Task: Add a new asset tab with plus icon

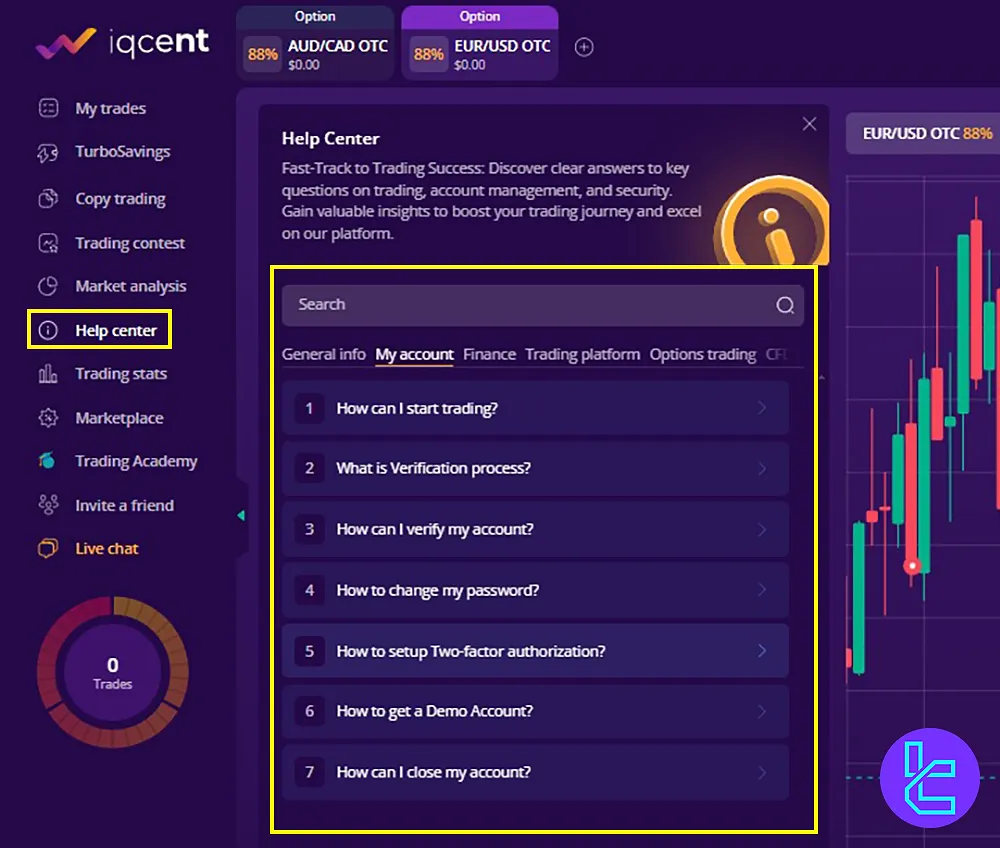Action: 584,47
